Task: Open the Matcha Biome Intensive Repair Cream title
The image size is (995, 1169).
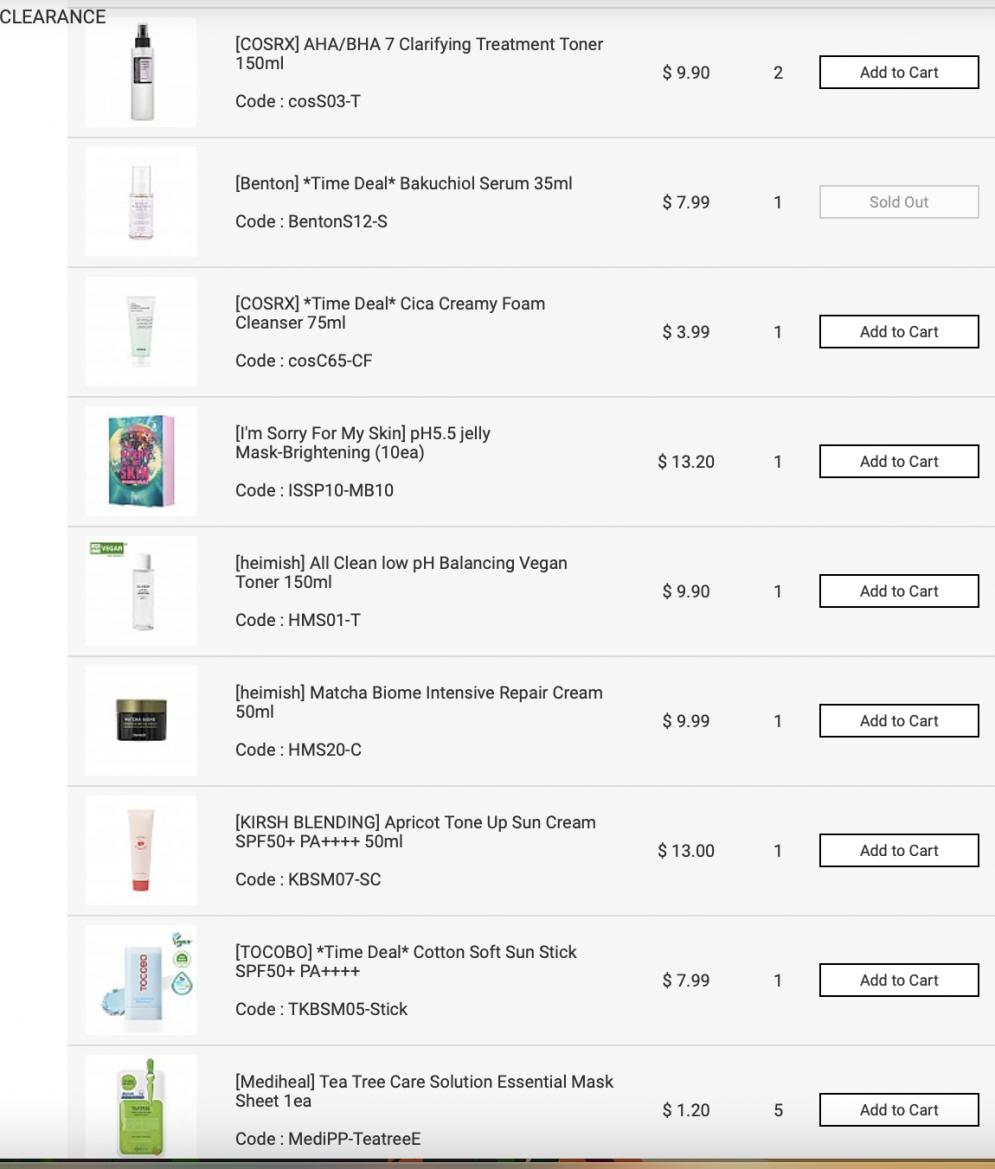Action: [419, 702]
